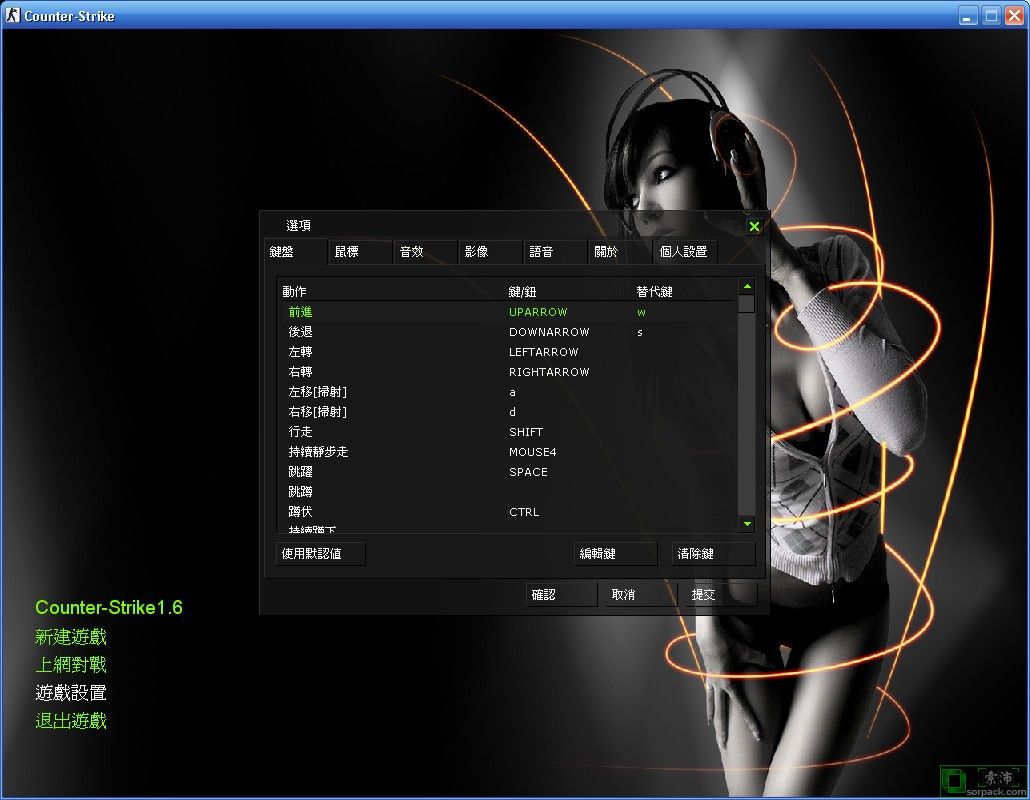Close the 選項 dialog with the green X

click(754, 226)
